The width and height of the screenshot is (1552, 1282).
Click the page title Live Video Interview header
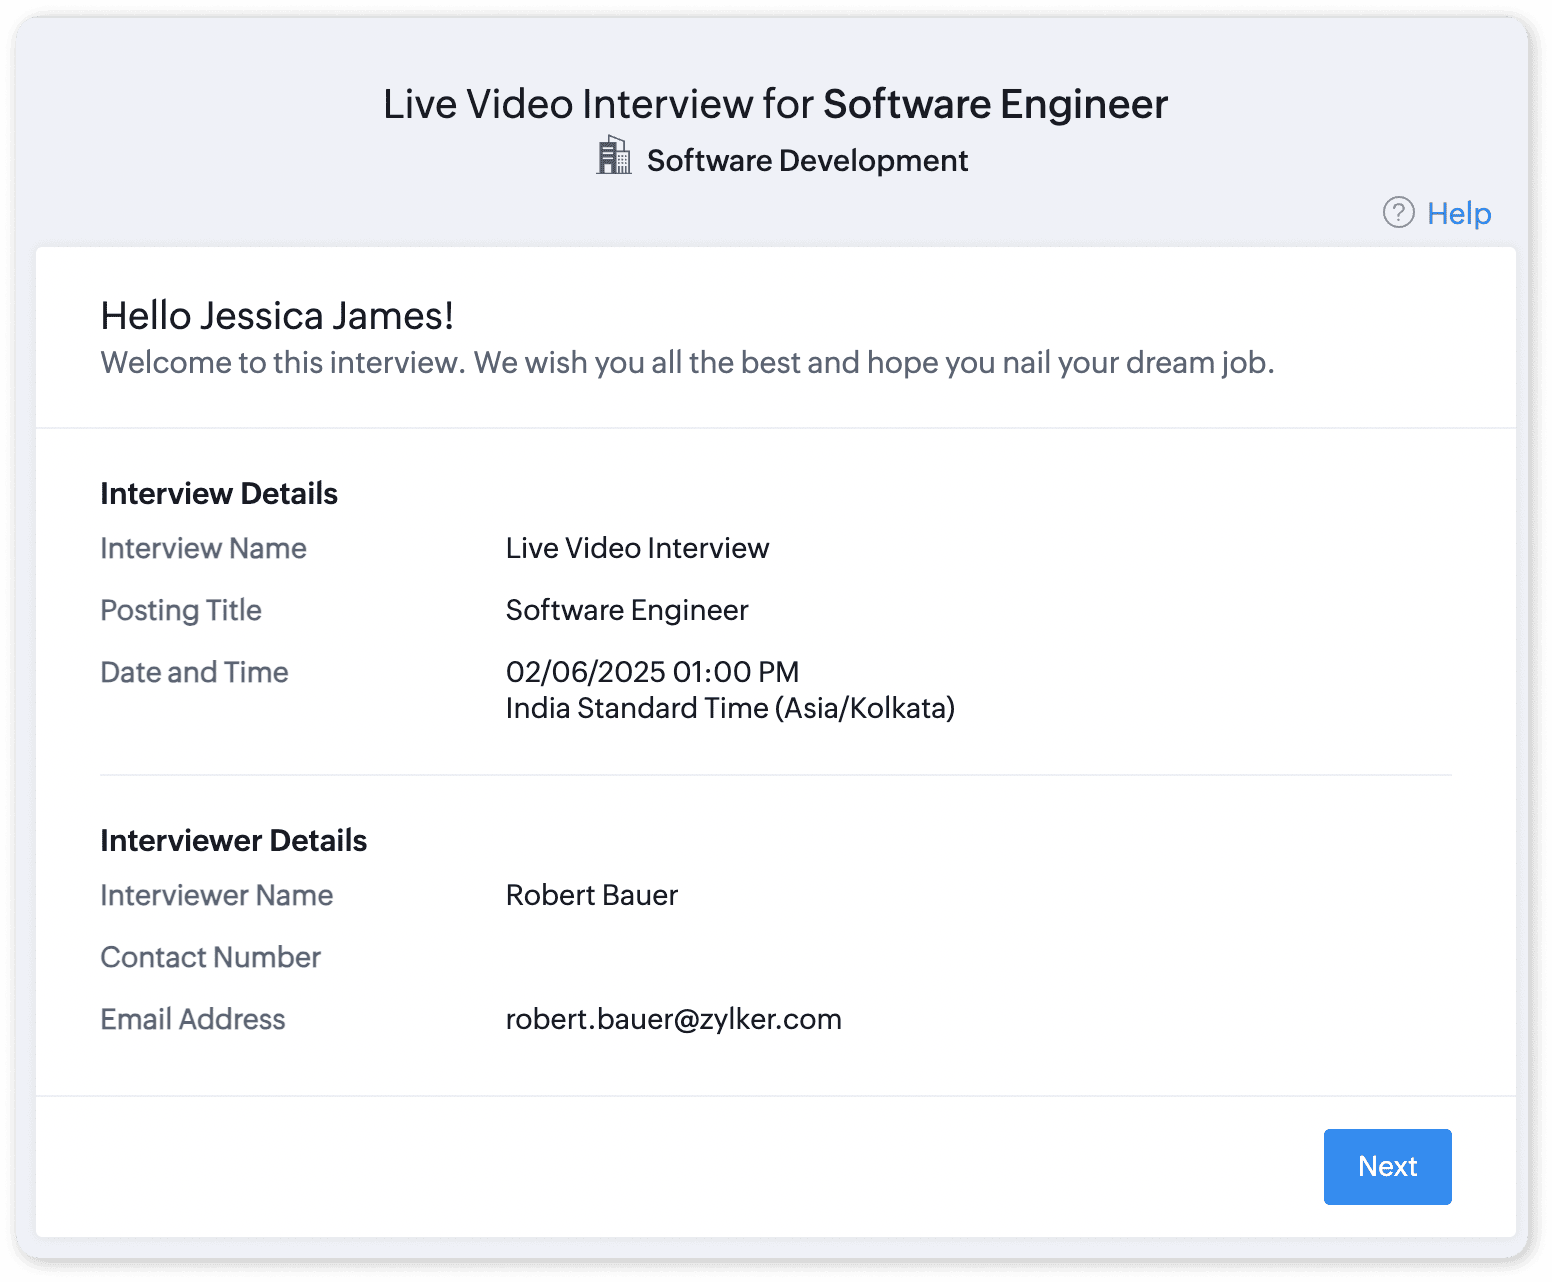[x=775, y=104]
